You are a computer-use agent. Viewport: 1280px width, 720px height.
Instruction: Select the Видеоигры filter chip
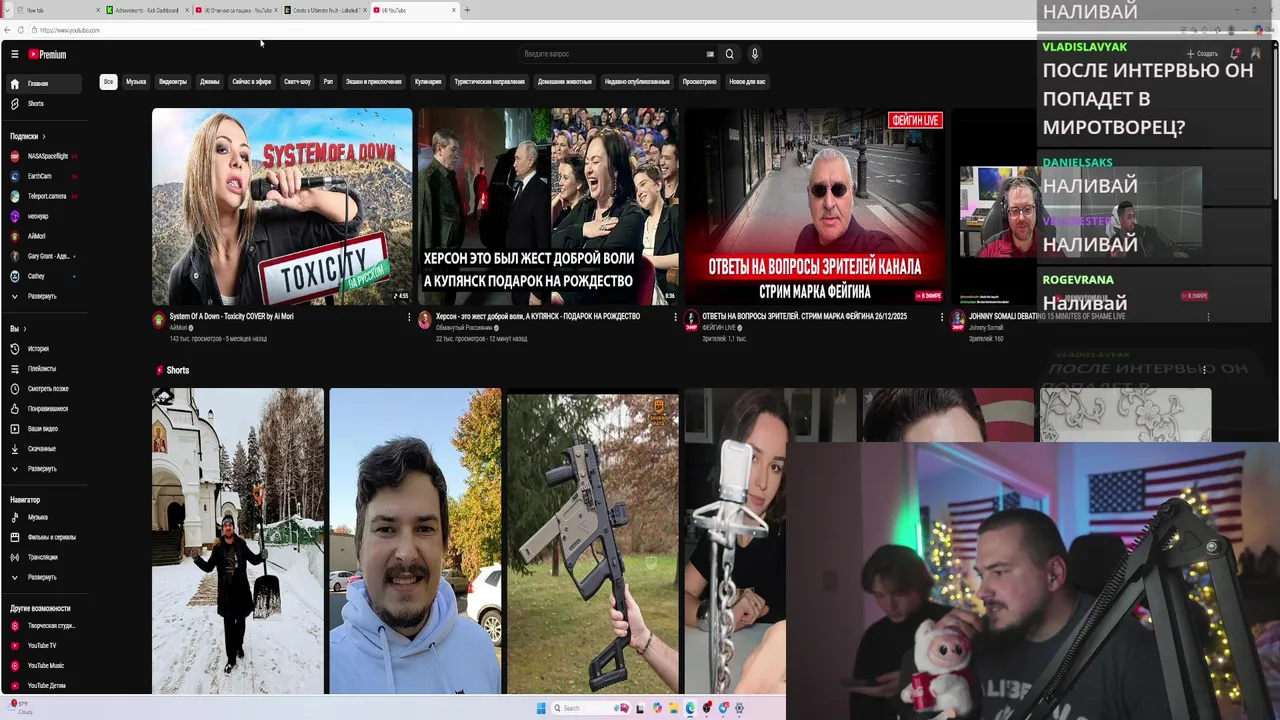(173, 82)
